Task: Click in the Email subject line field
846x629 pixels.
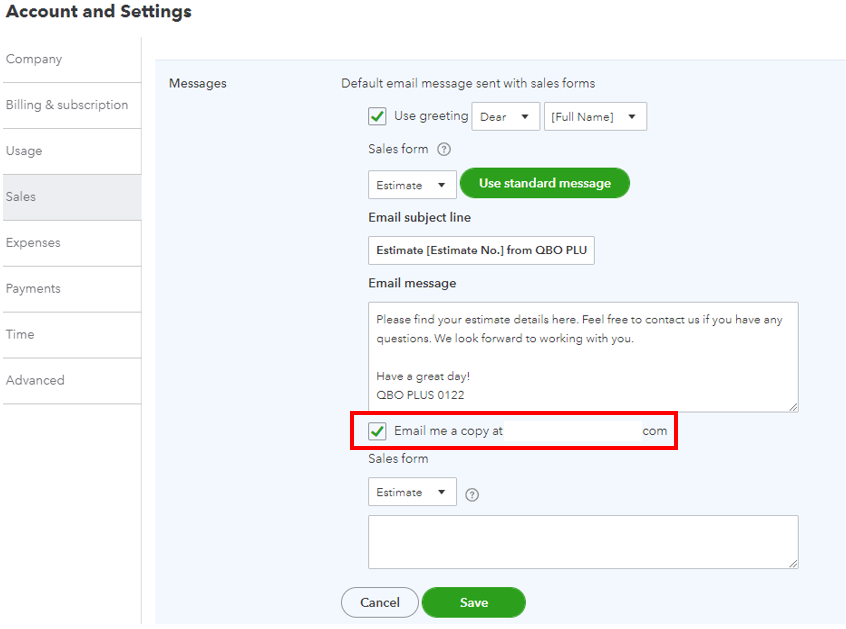Action: [481, 250]
